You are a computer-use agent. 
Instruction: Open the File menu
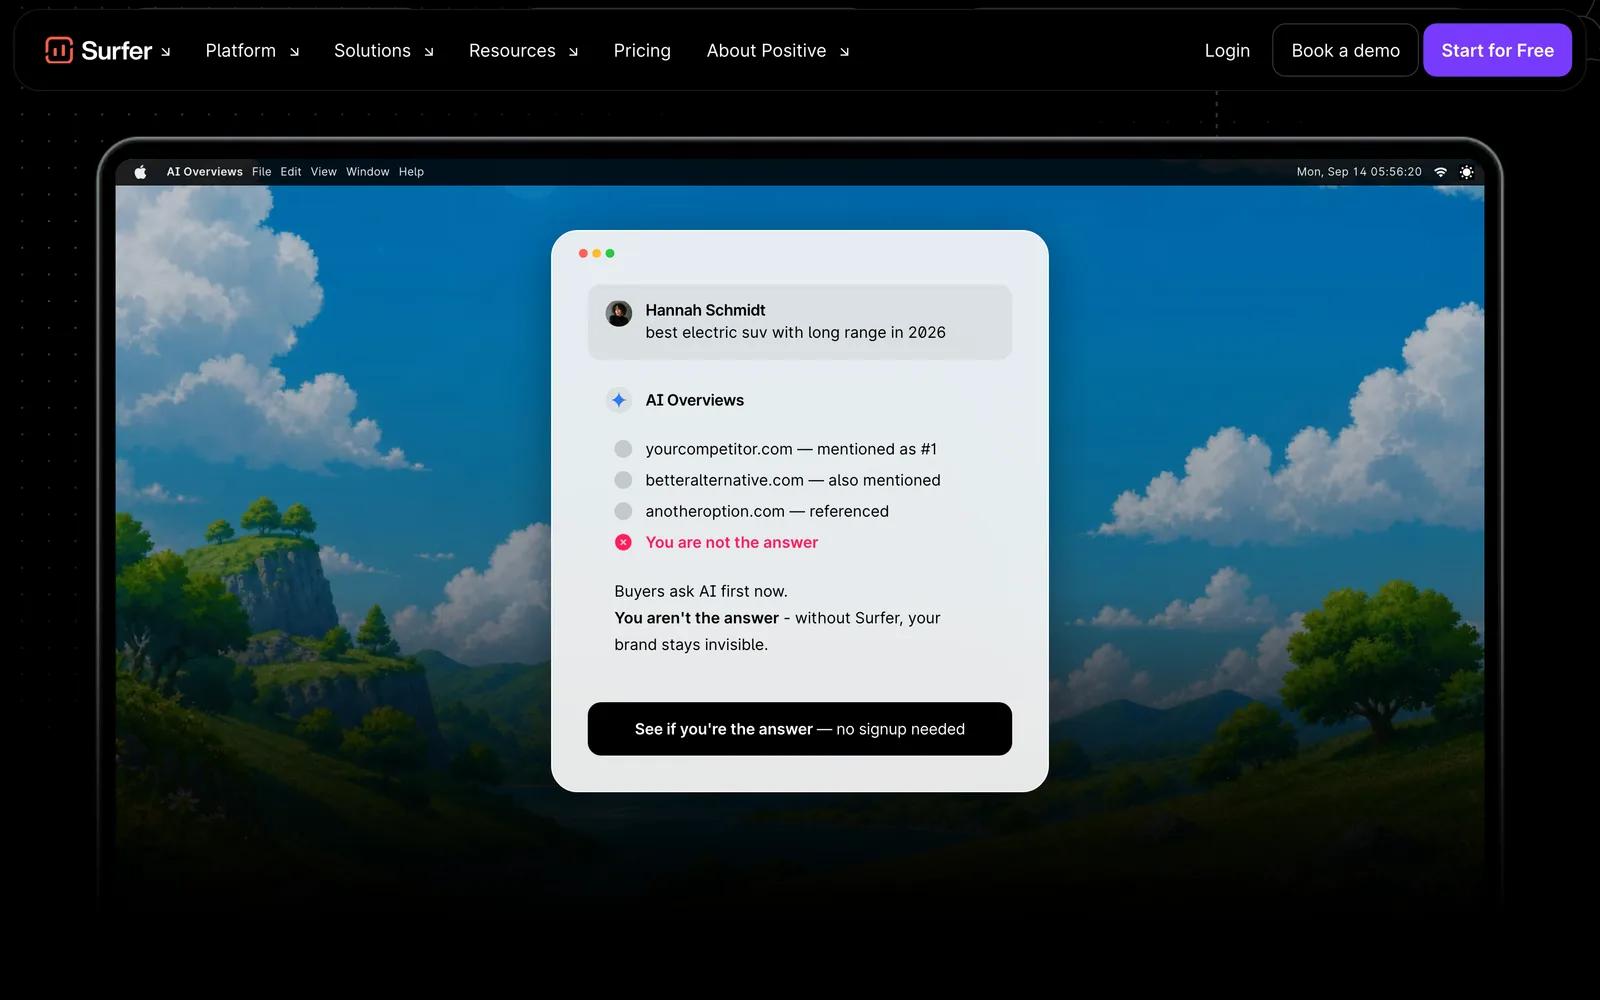click(262, 172)
